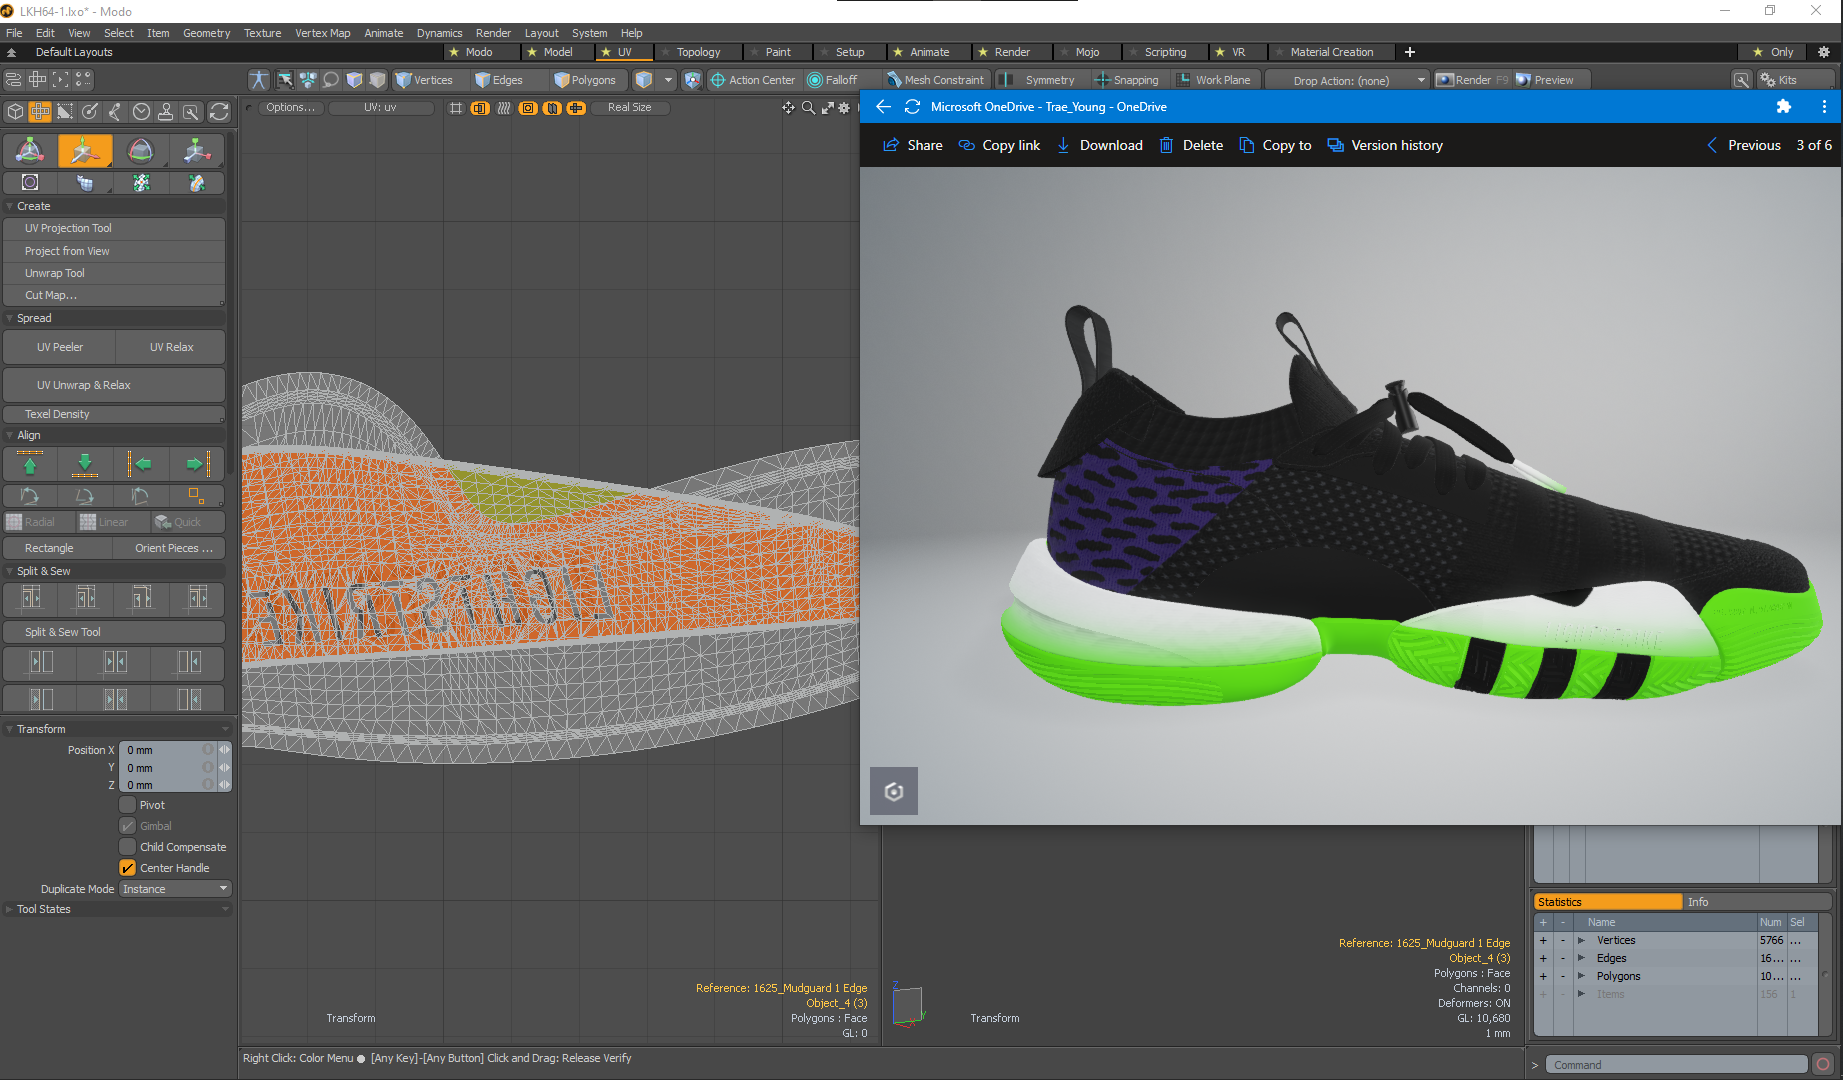The height and width of the screenshot is (1080, 1843).
Task: Select the orange Move tool icon
Action: [85, 151]
